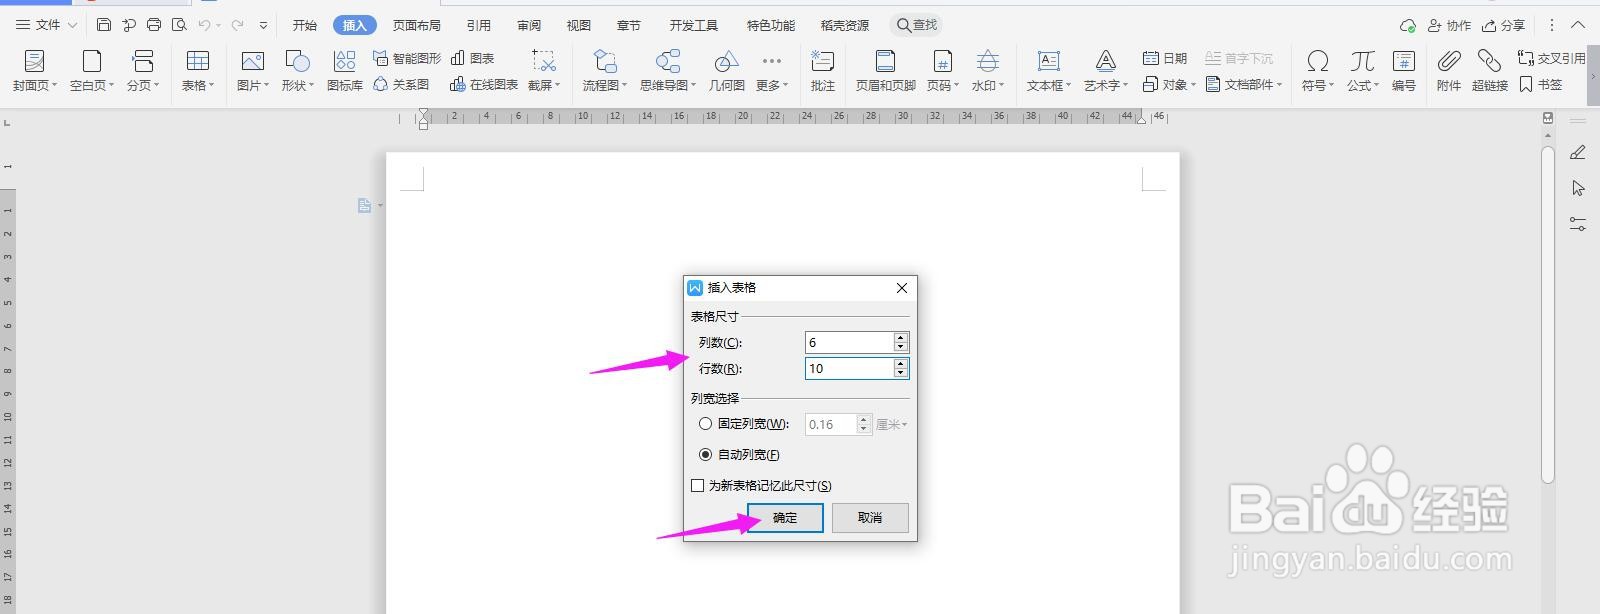Switch to the 审阅 review tab

pyautogui.click(x=529, y=25)
